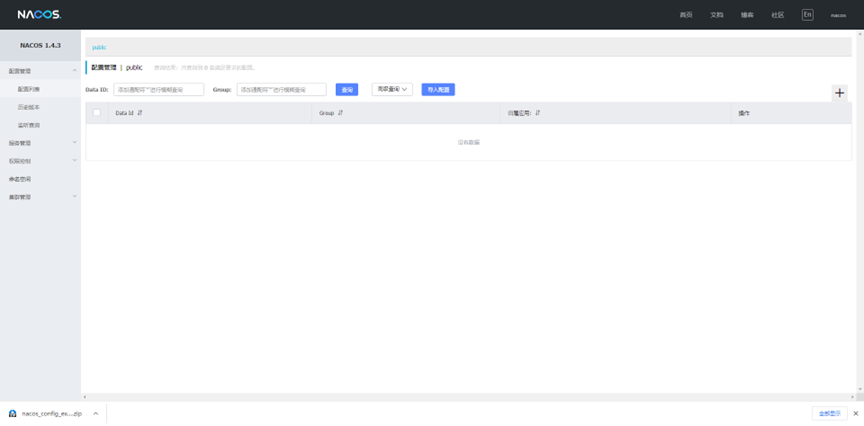This screenshot has height=426, width=864.
Task: Sort by Data Id column icon
Action: click(140, 112)
